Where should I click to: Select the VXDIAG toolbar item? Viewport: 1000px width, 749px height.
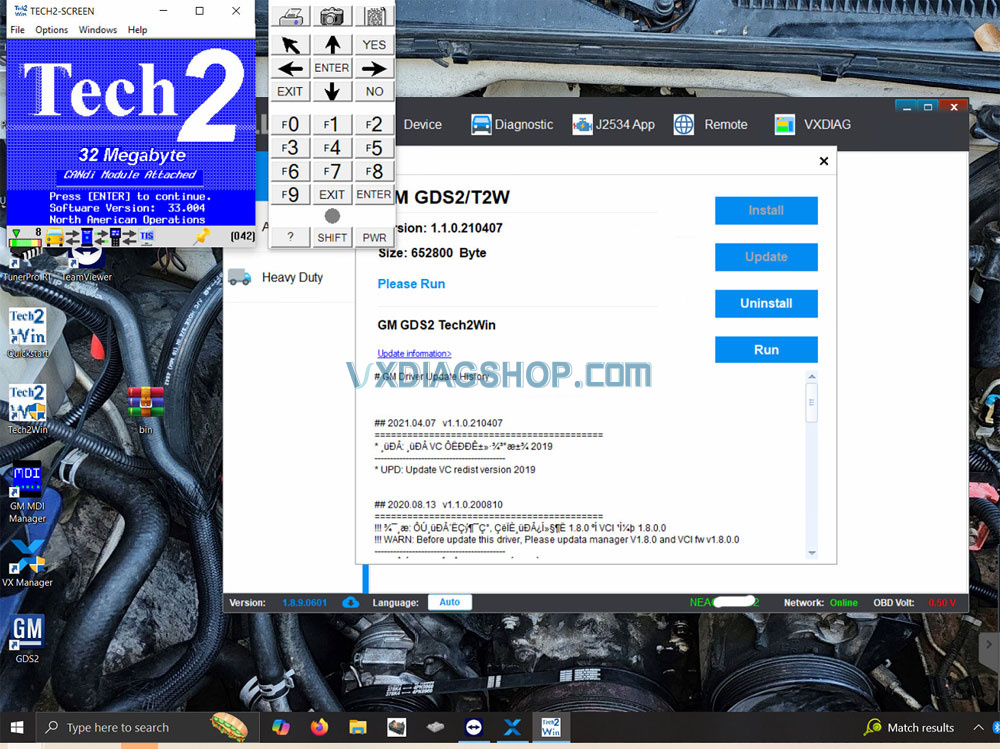pyautogui.click(x=813, y=124)
